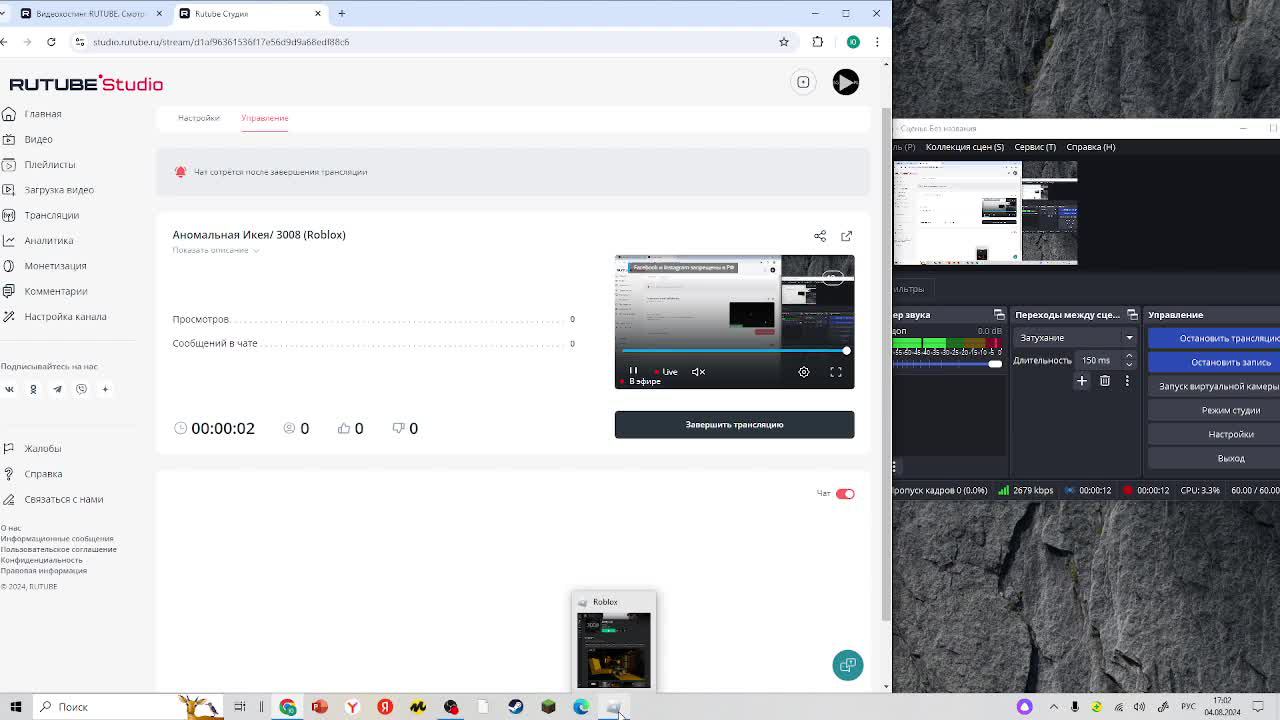Open Коллекция сцен menu in OBS
1280x720 pixels.
[964, 147]
